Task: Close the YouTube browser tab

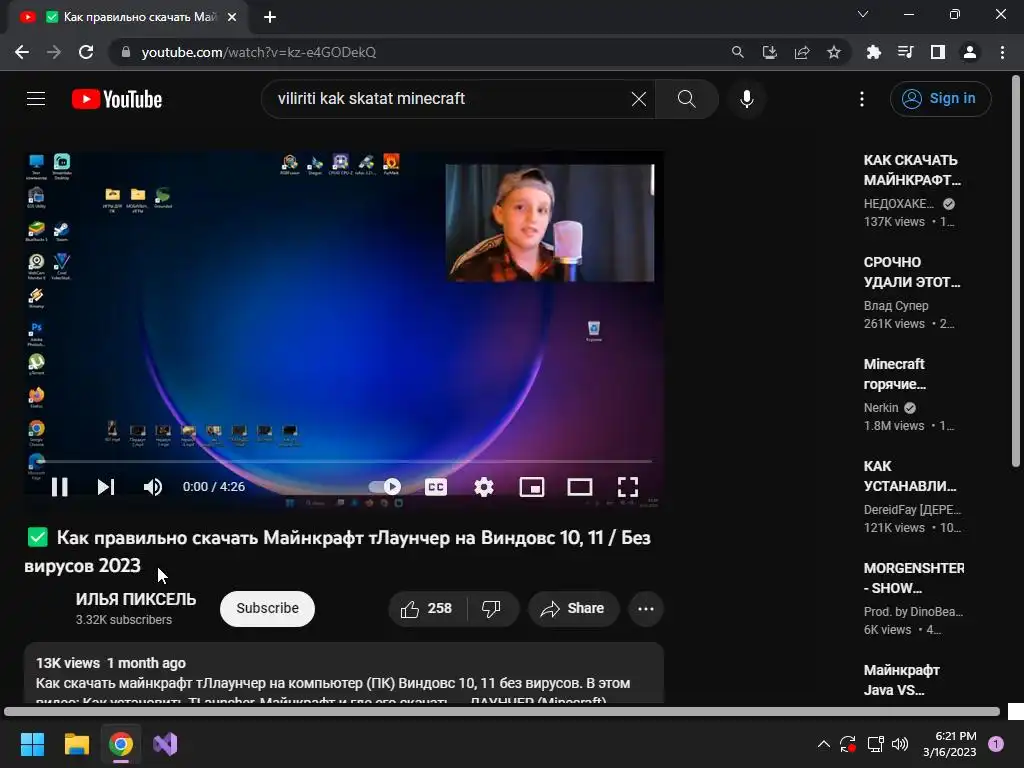Action: 231,17
